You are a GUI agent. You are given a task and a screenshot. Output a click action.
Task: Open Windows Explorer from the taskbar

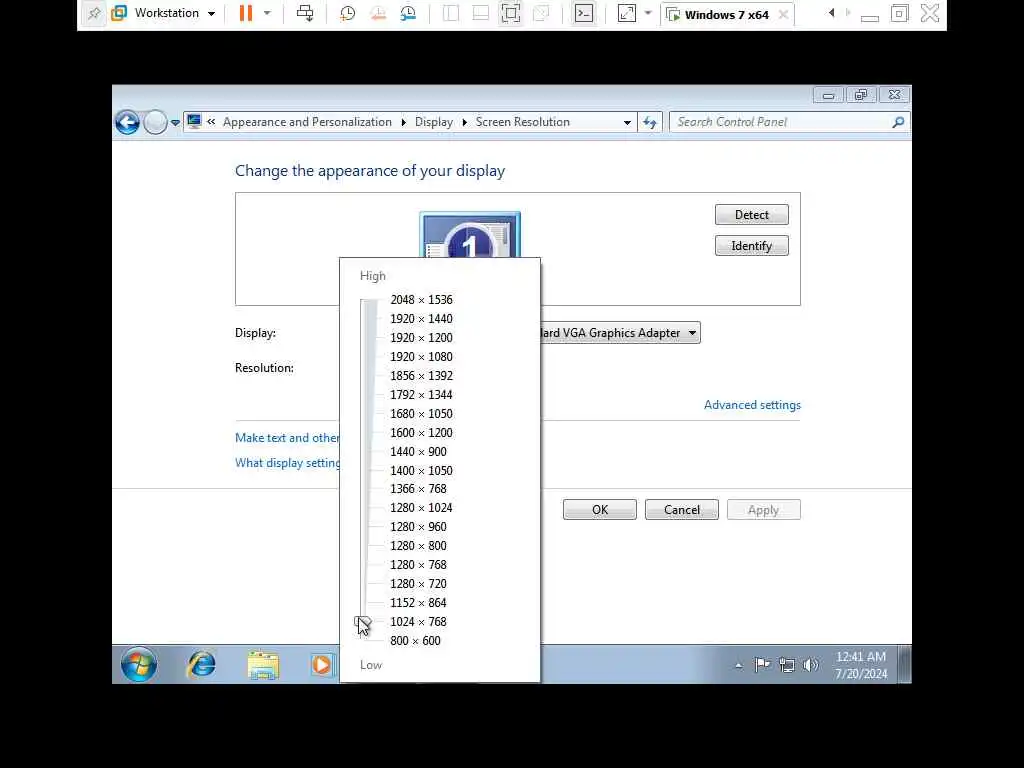263,665
